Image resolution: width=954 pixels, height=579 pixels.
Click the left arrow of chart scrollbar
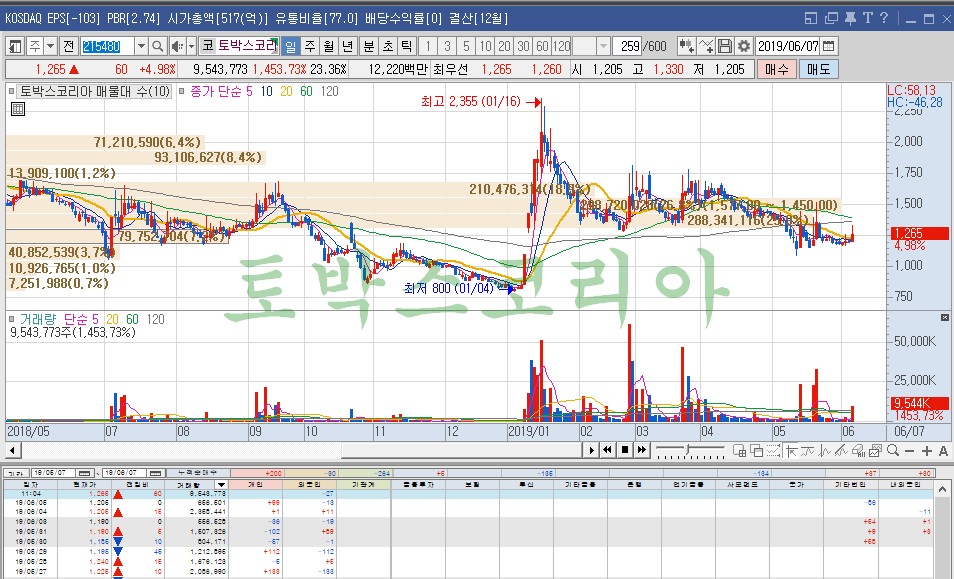coord(12,450)
